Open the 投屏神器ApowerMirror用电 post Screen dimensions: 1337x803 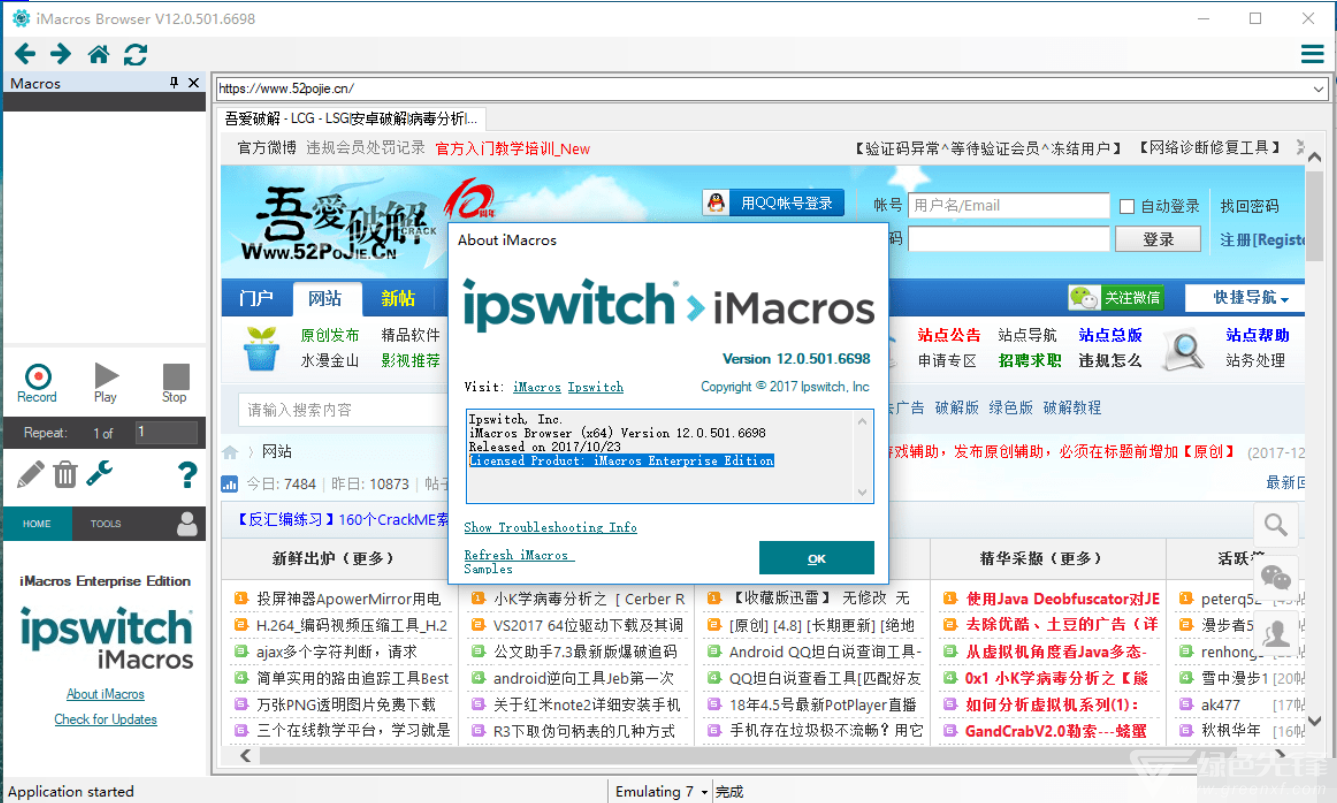348,599
